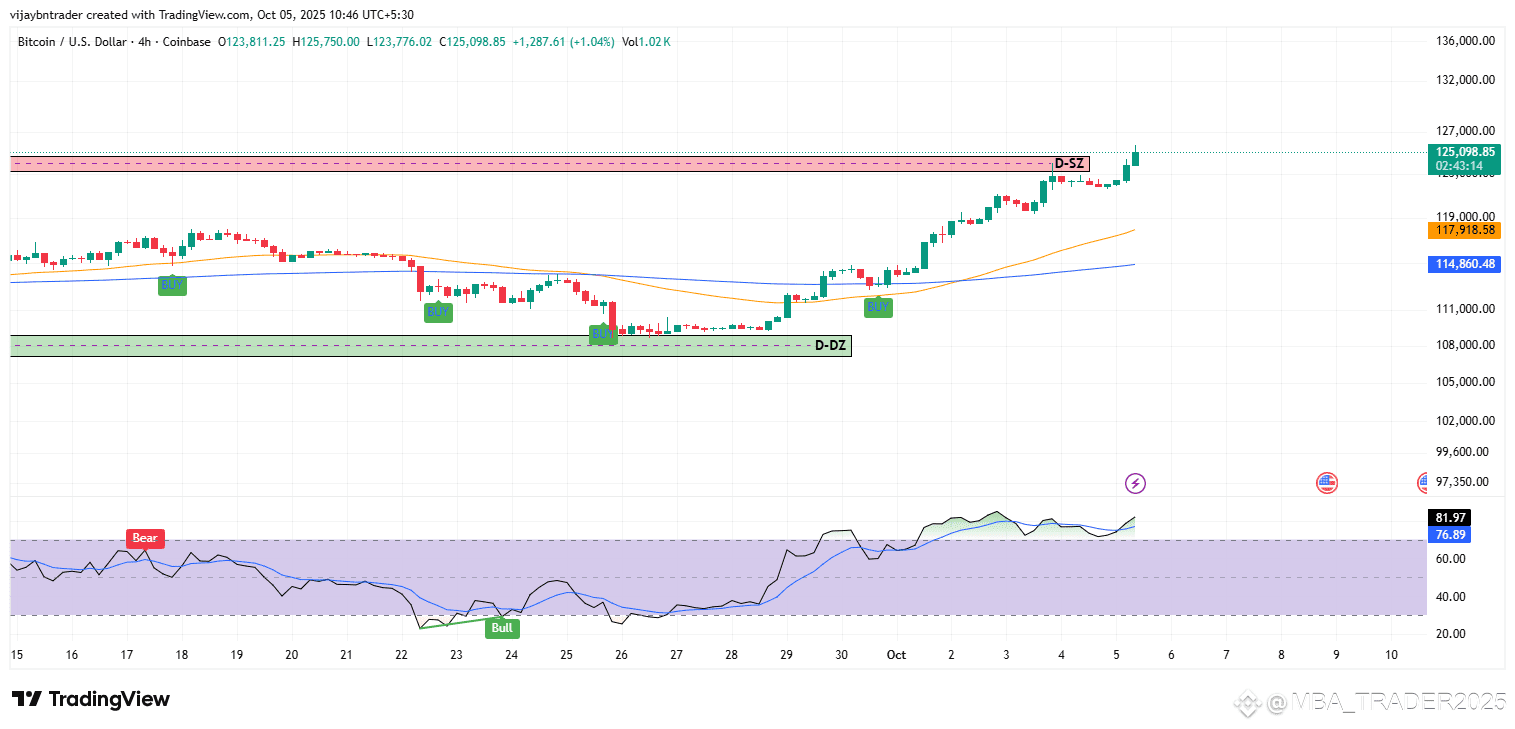Click the purple lightning event icon
Viewport: 1515px width, 729px height.
(x=1135, y=484)
